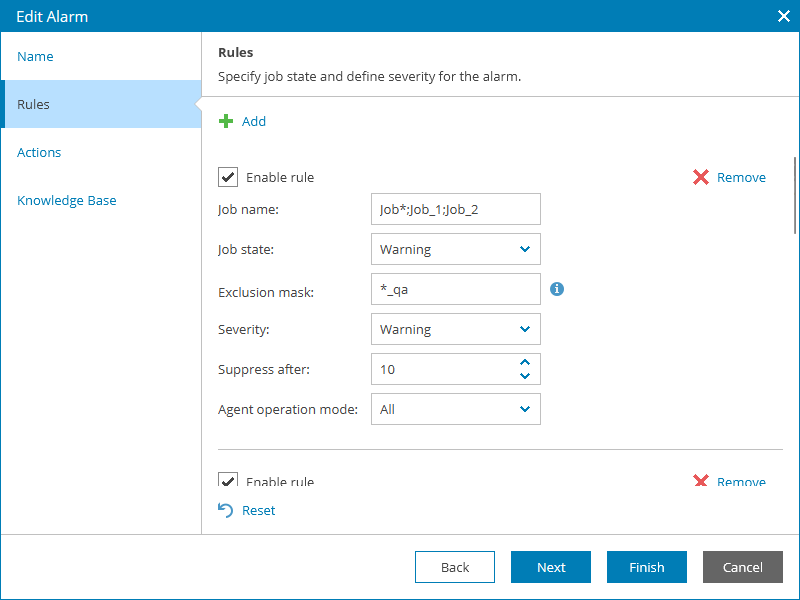Viewport: 800px width, 600px height.
Task: Close the Edit Alarm dialog
Action: click(x=784, y=16)
